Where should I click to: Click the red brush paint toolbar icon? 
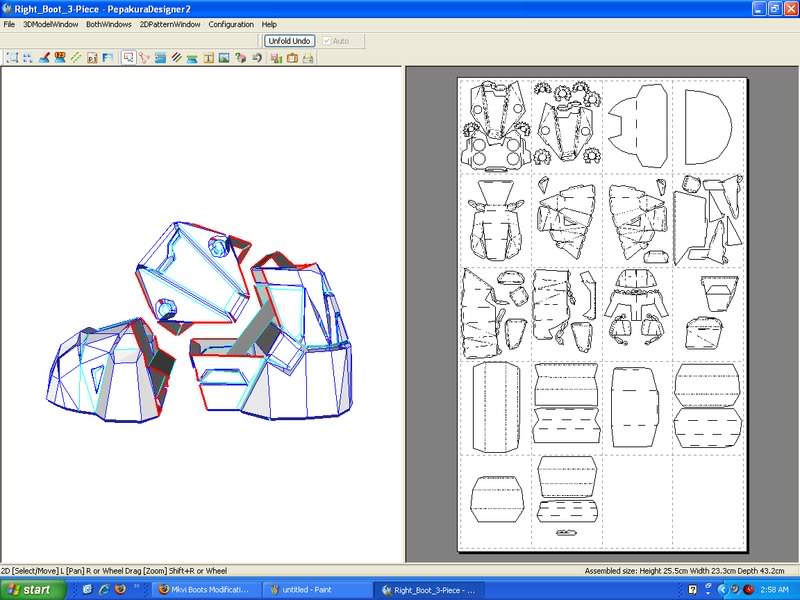(x=44, y=58)
